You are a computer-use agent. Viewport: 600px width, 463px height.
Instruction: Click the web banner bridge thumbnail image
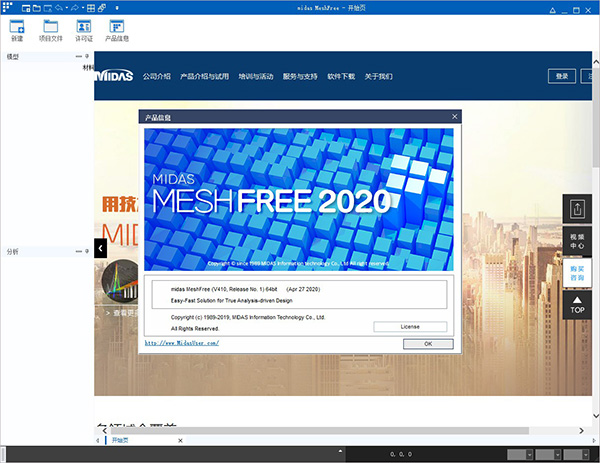click(x=120, y=280)
